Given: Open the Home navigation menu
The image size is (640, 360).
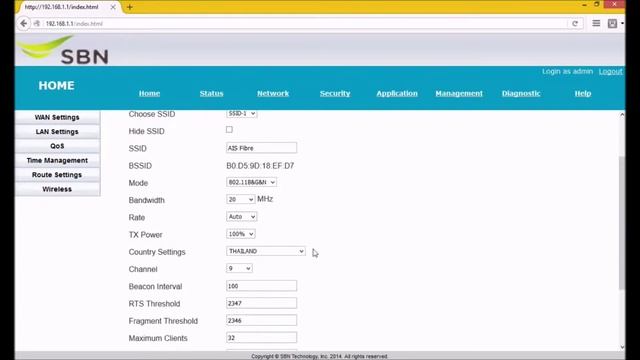Looking at the screenshot, I should tap(149, 93).
